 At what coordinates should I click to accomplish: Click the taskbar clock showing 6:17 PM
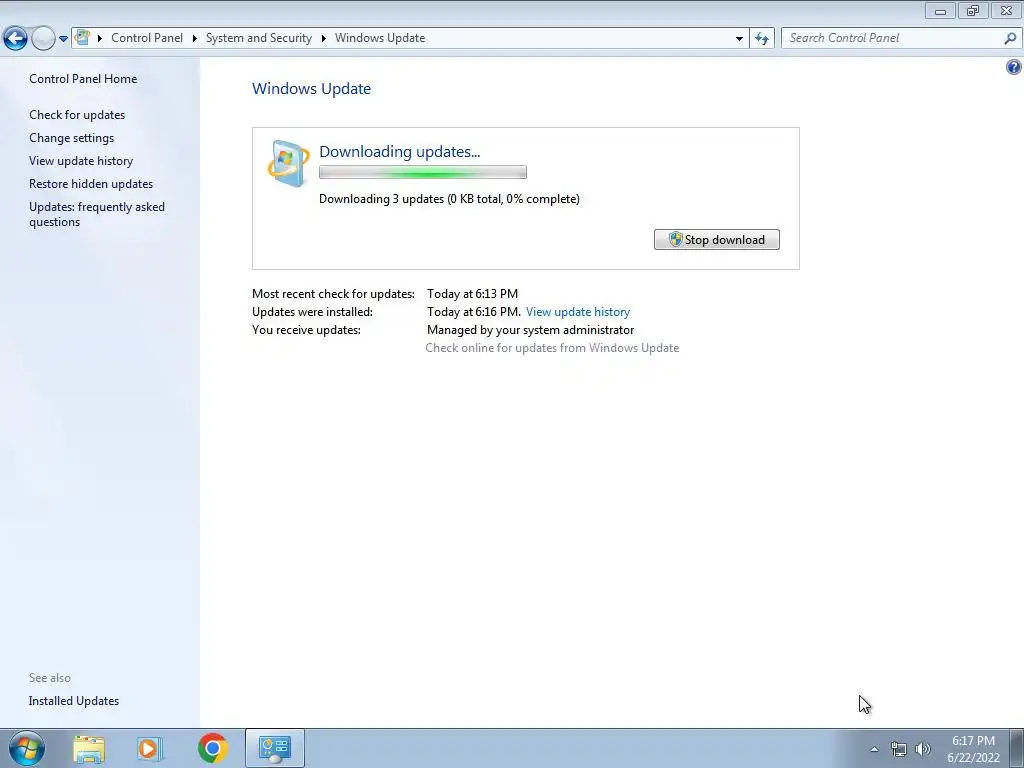[973, 749]
